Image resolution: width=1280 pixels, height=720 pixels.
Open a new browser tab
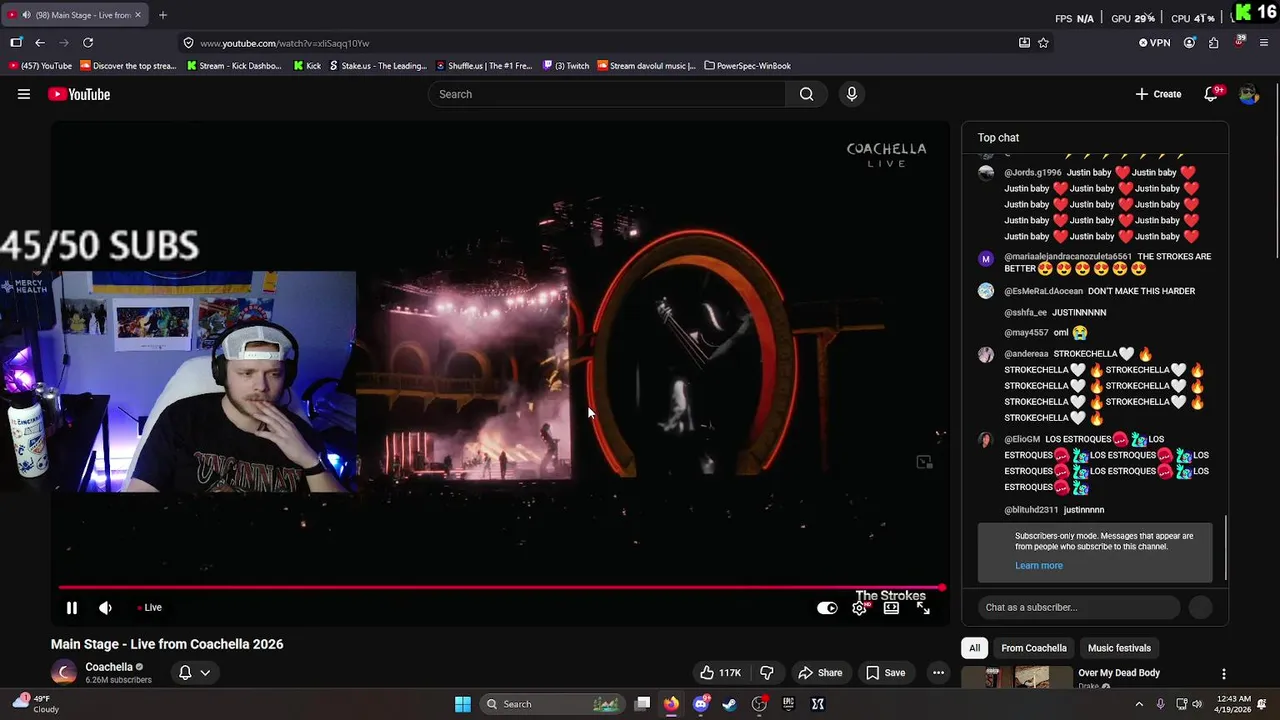tap(163, 15)
